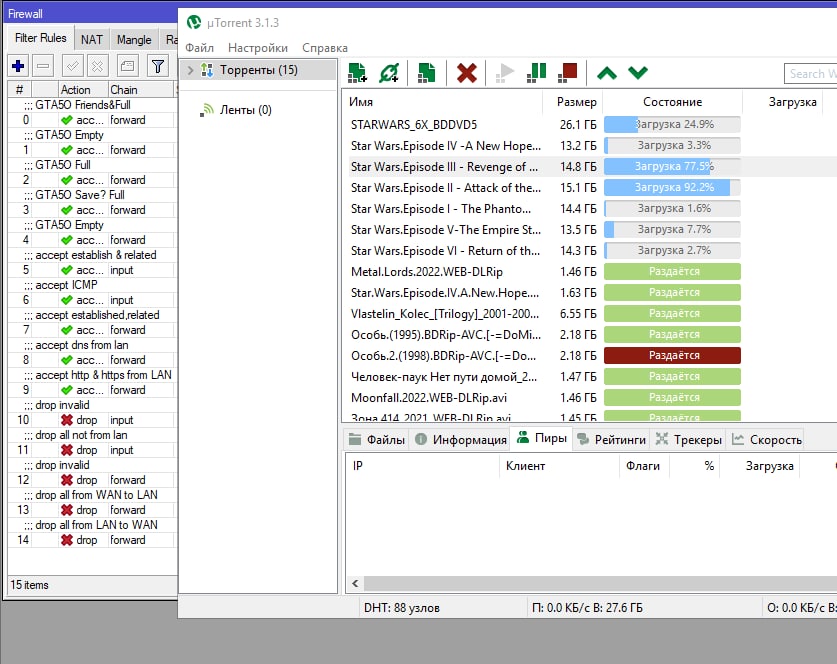Click the red X Remove torrent icon
This screenshot has width=837, height=664.
[x=467, y=73]
